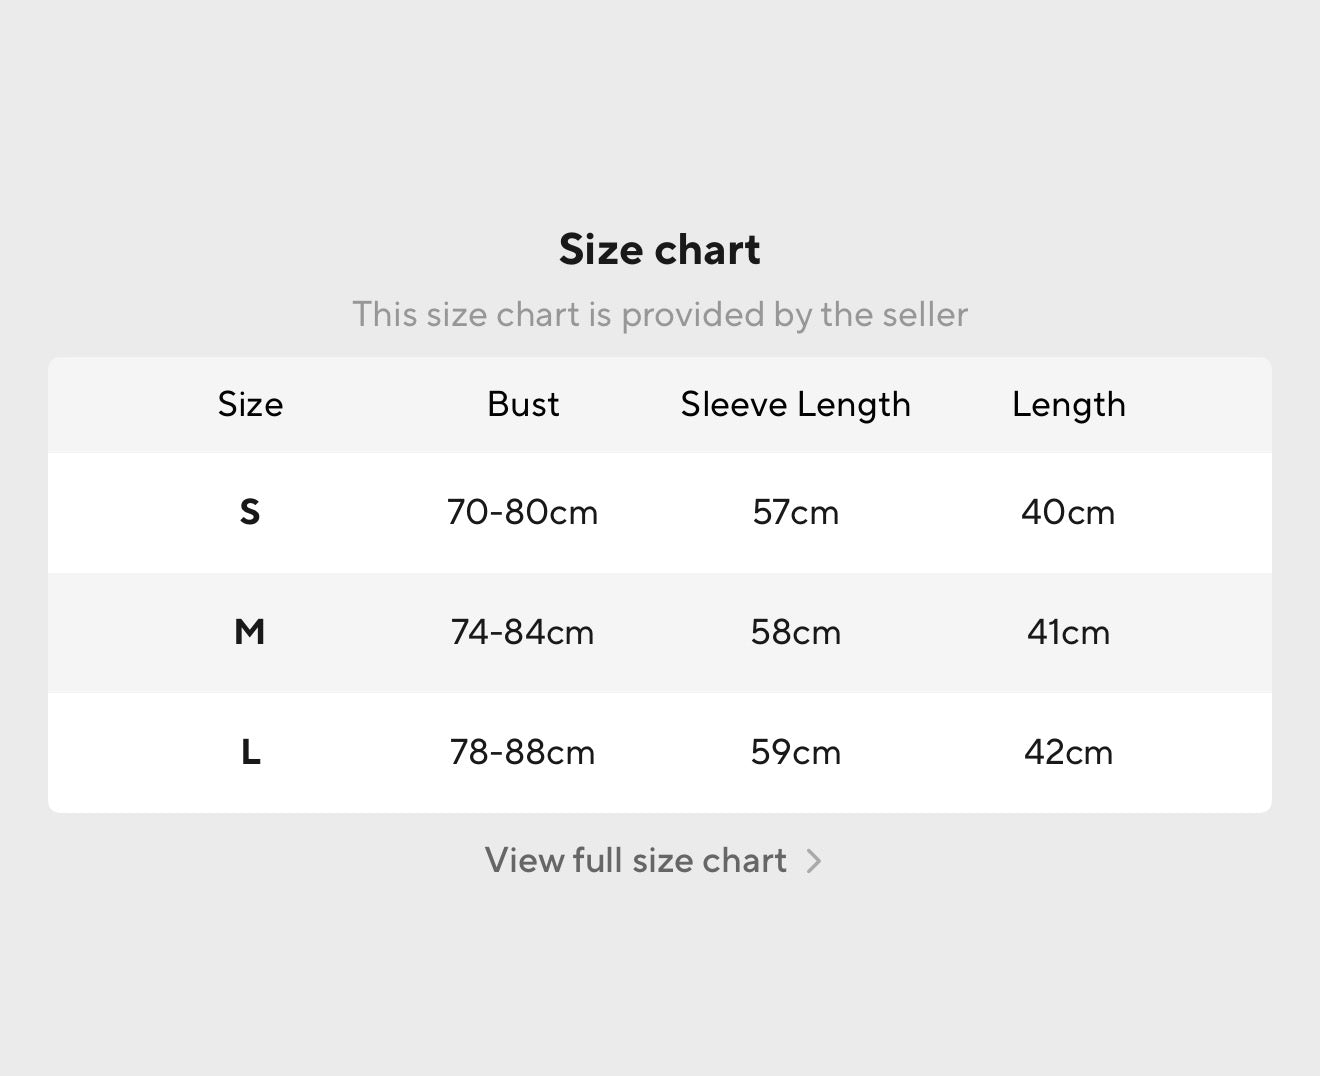Viewport: 1320px width, 1076px height.
Task: Click the 58cm sleeve length value
Action: point(796,632)
